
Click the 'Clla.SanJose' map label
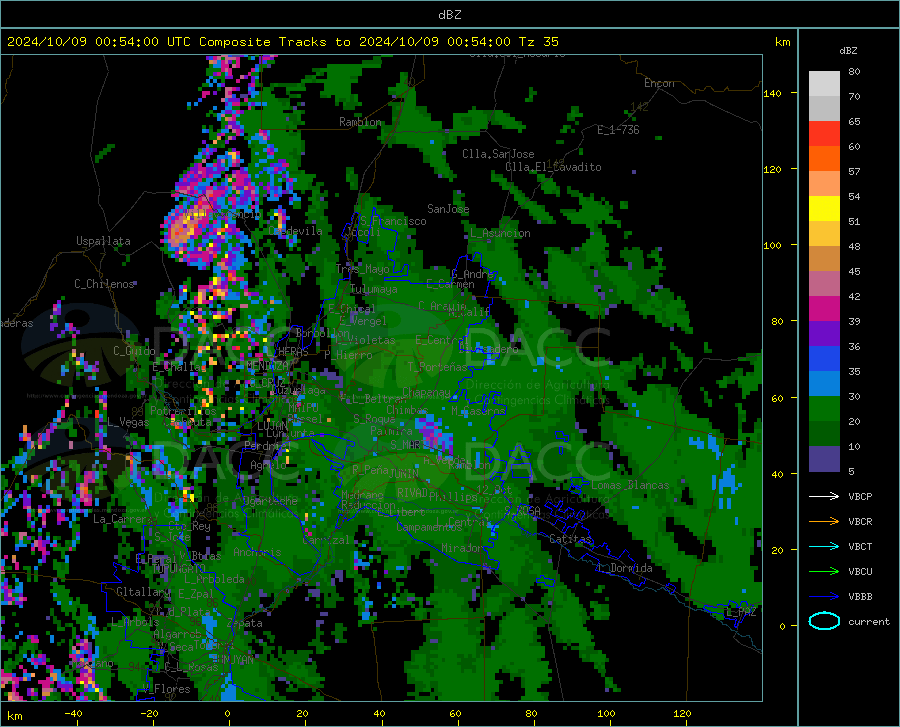(498, 154)
